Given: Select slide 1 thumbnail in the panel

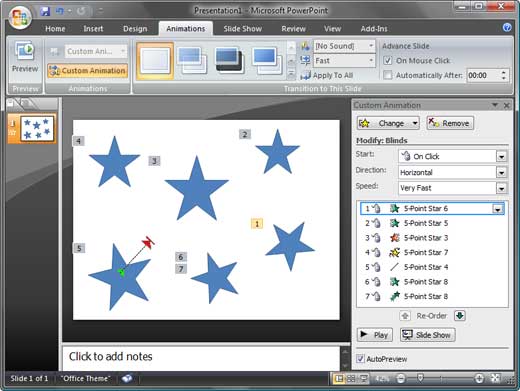Looking at the screenshot, I should (x=37, y=128).
